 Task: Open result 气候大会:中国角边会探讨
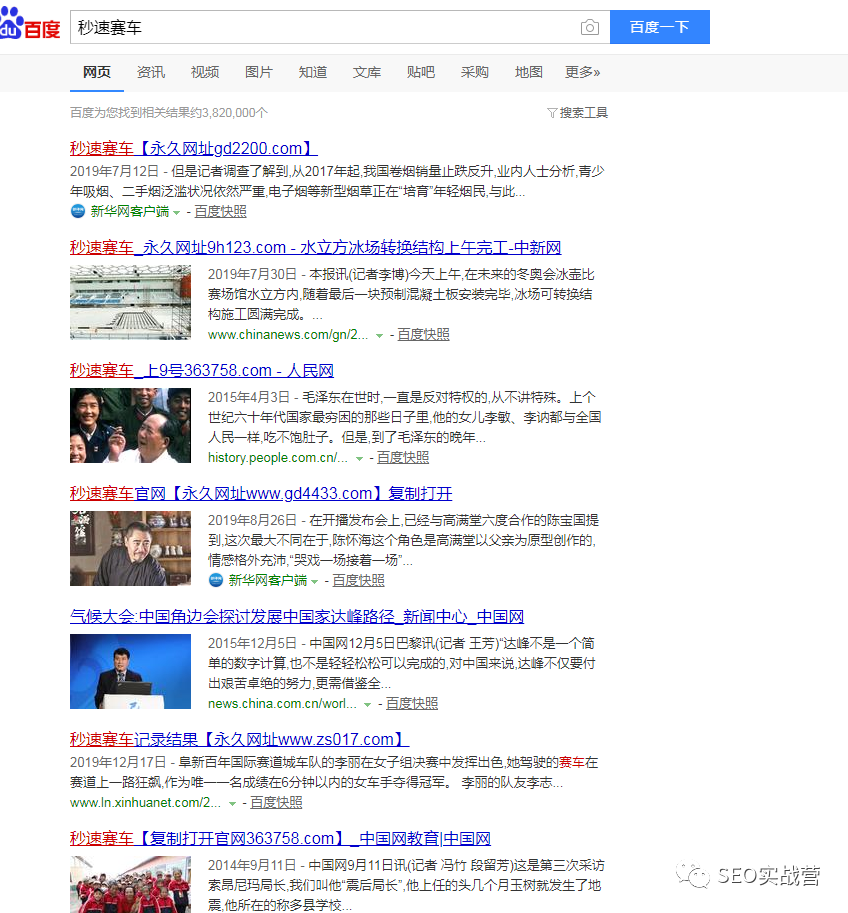click(297, 617)
